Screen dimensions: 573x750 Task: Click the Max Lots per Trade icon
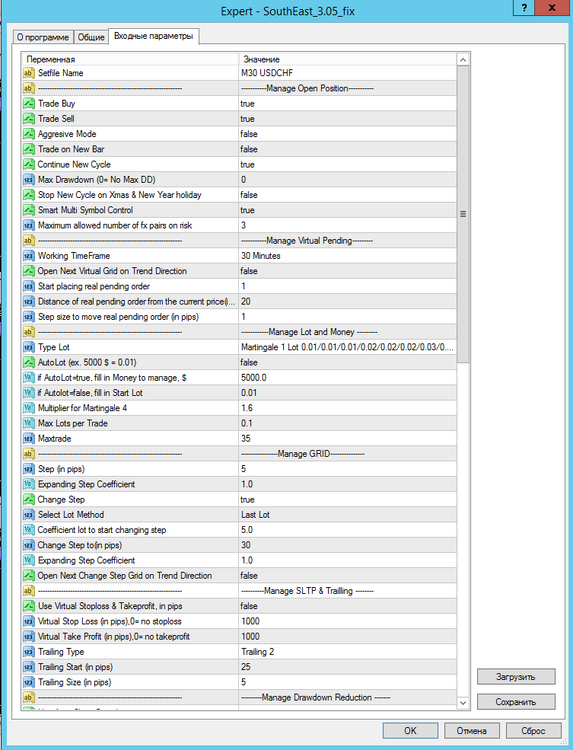click(29, 423)
